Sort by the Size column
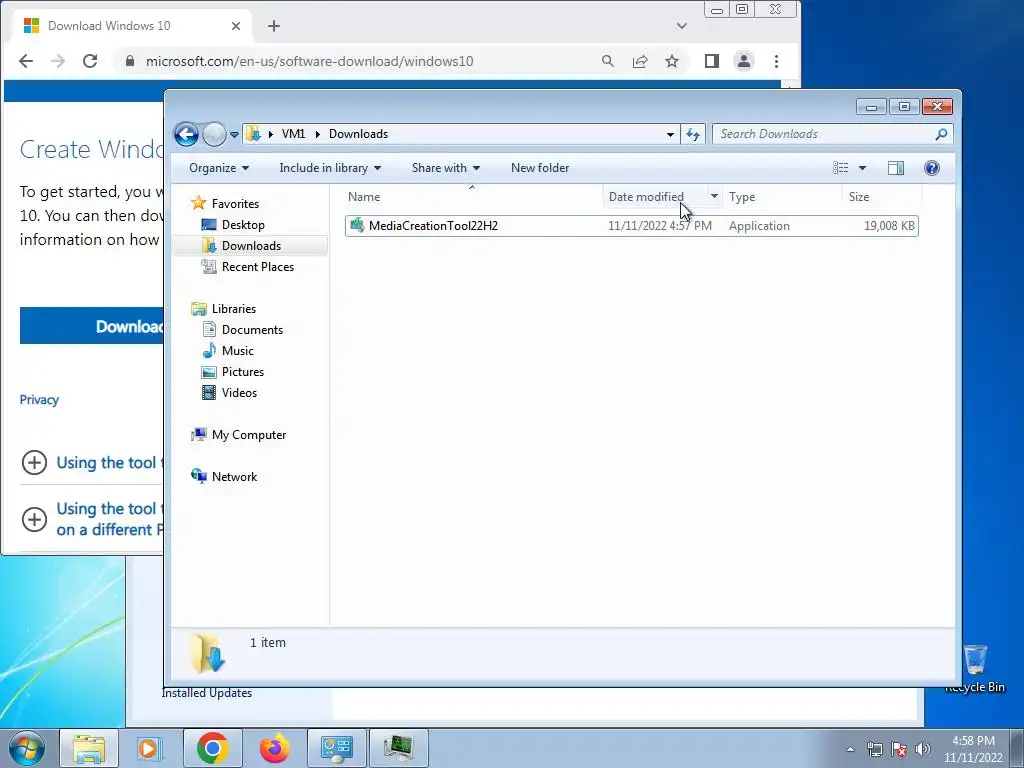This screenshot has width=1024, height=768. click(x=882, y=197)
